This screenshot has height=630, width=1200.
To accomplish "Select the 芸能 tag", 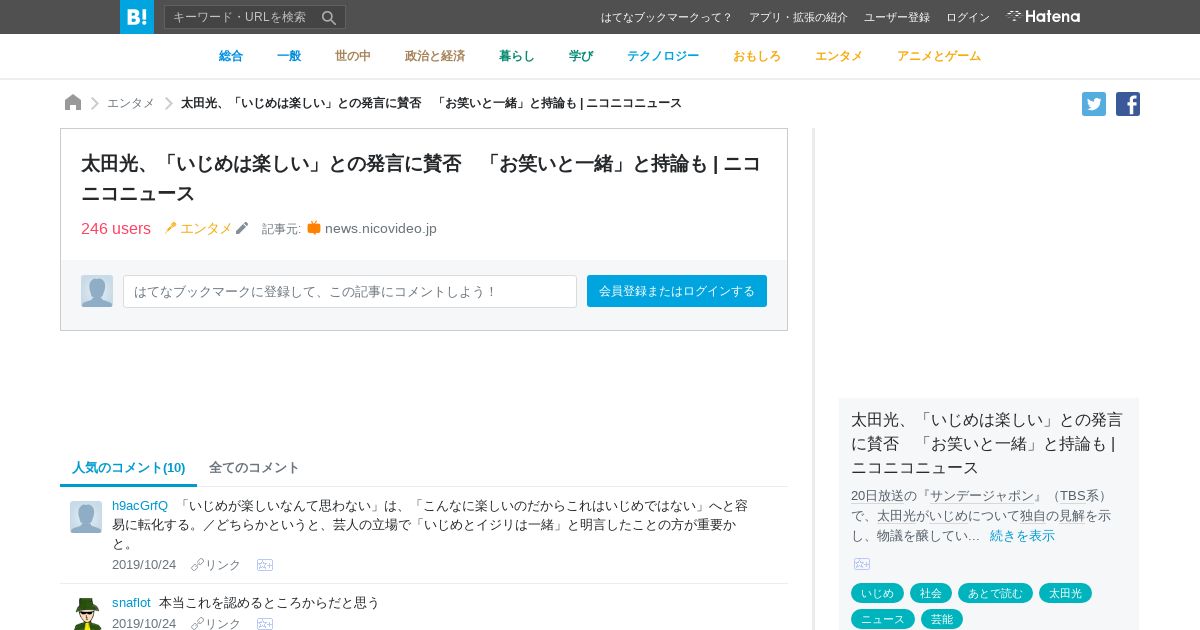I will [x=942, y=619].
